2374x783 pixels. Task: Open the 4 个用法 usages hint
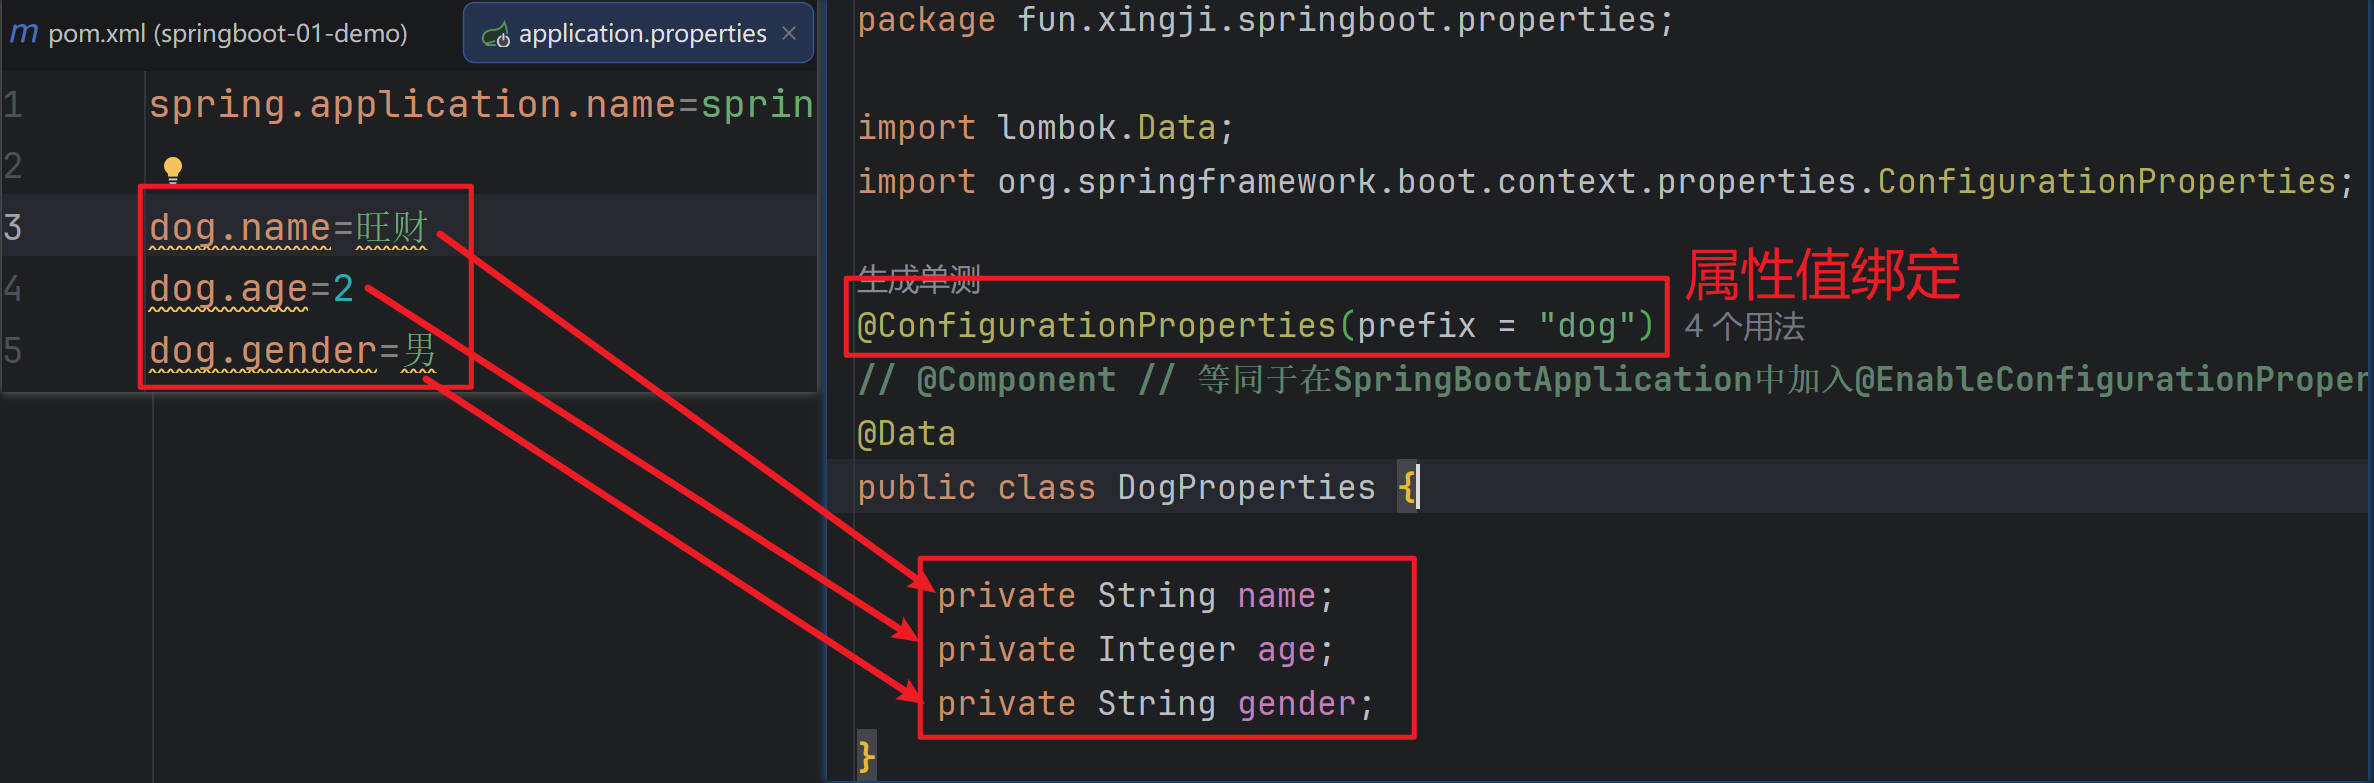1744,326
